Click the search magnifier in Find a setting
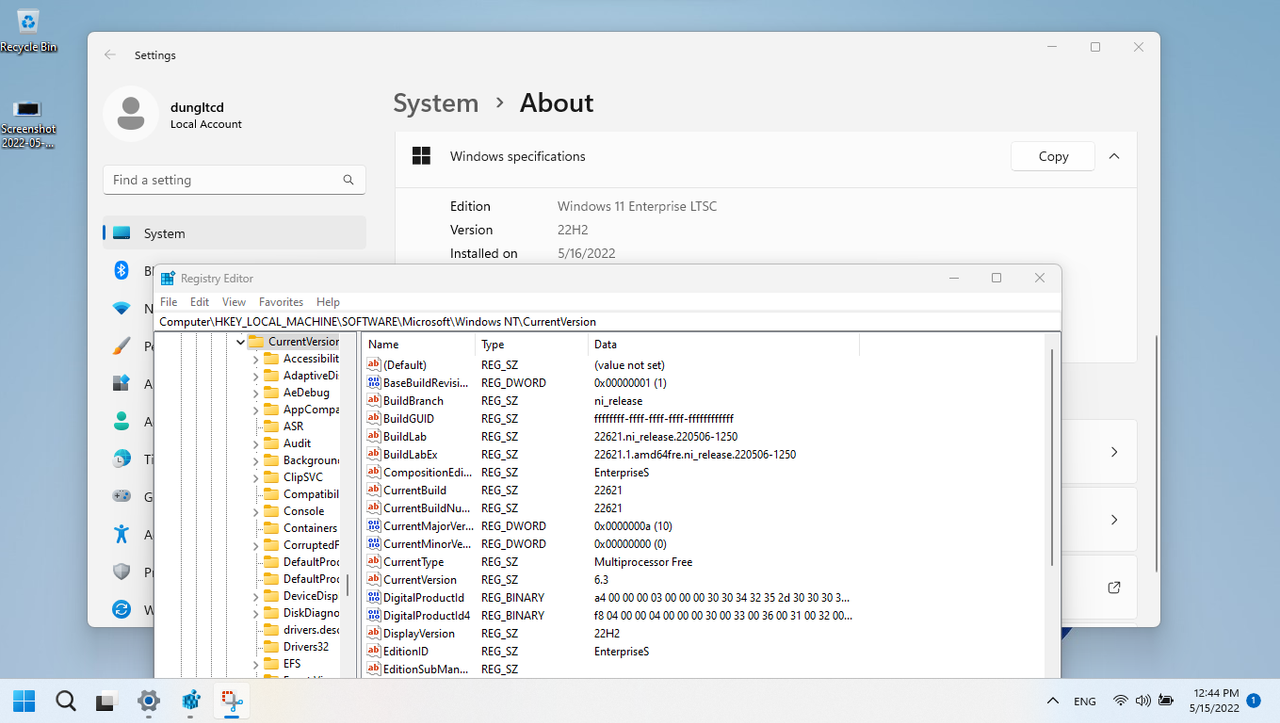 click(x=348, y=180)
